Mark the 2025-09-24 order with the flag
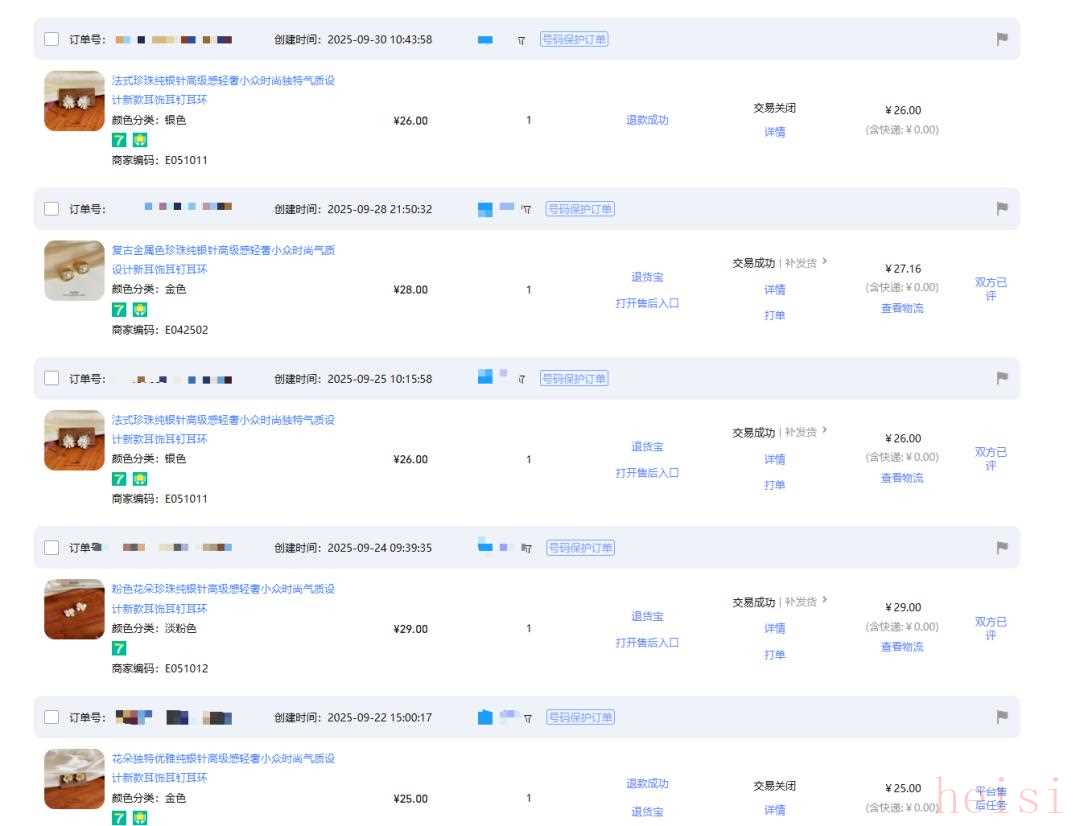 [1002, 548]
